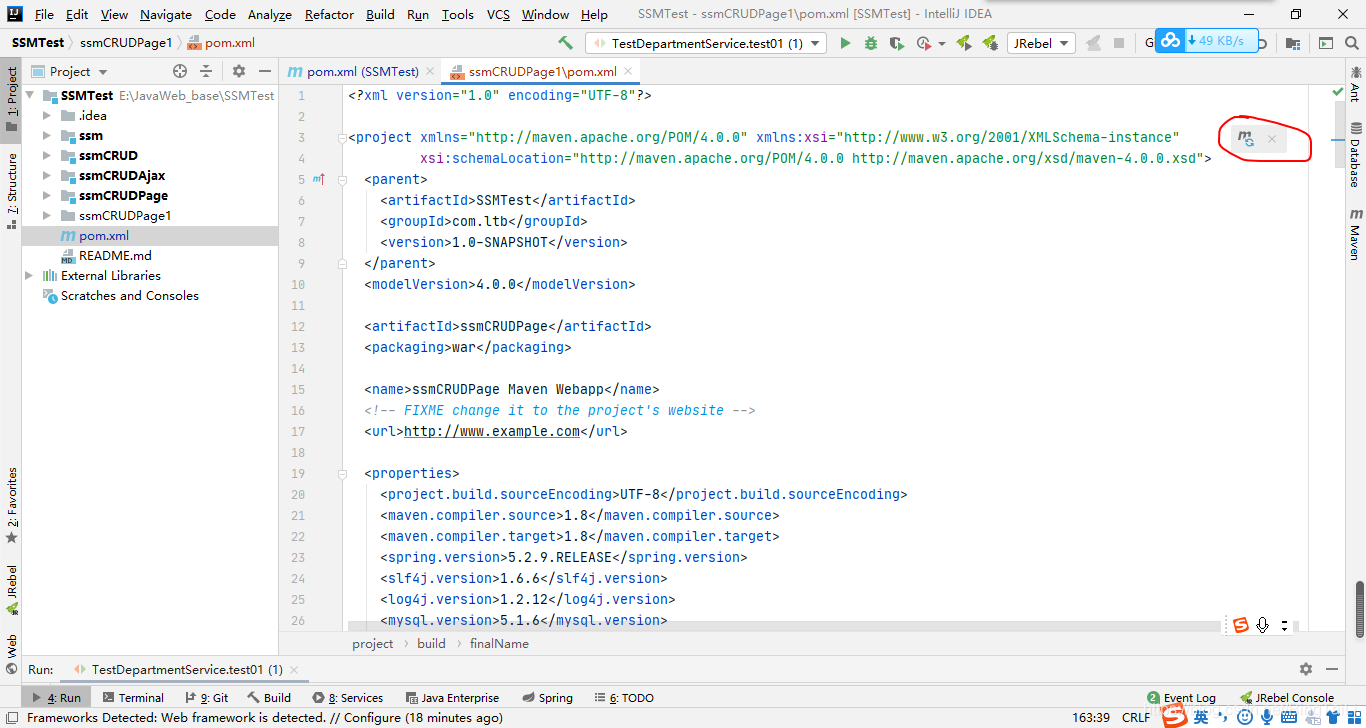Switch to pom.xml (SSMTest) editor tab
The image size is (1366, 728).
tap(362, 71)
